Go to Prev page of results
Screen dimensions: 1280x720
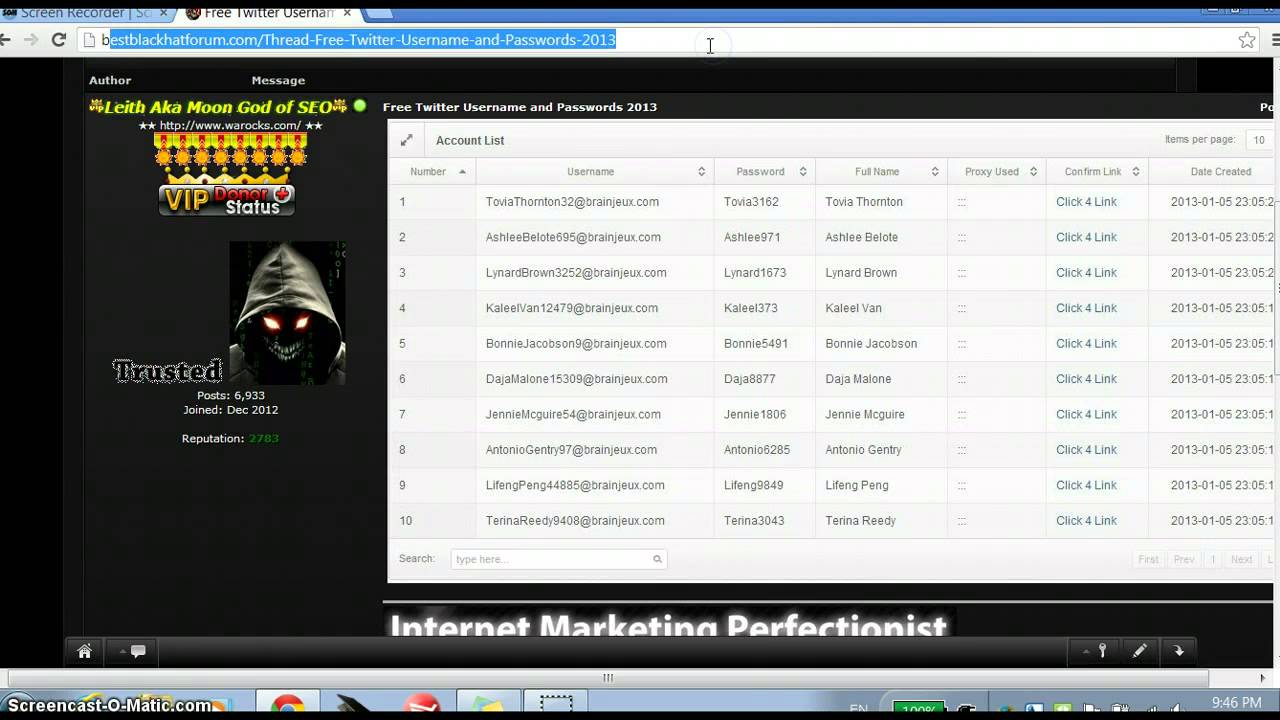(x=1184, y=559)
